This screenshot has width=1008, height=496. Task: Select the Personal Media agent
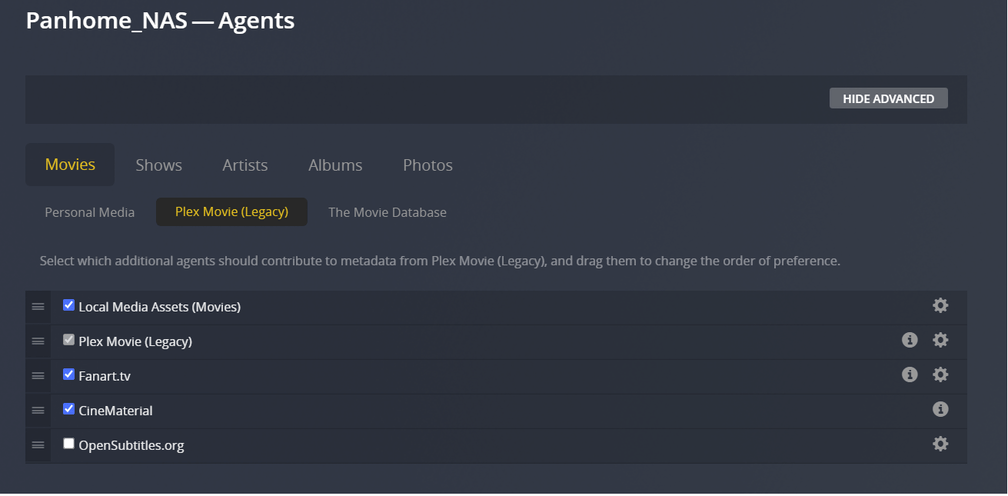point(90,212)
